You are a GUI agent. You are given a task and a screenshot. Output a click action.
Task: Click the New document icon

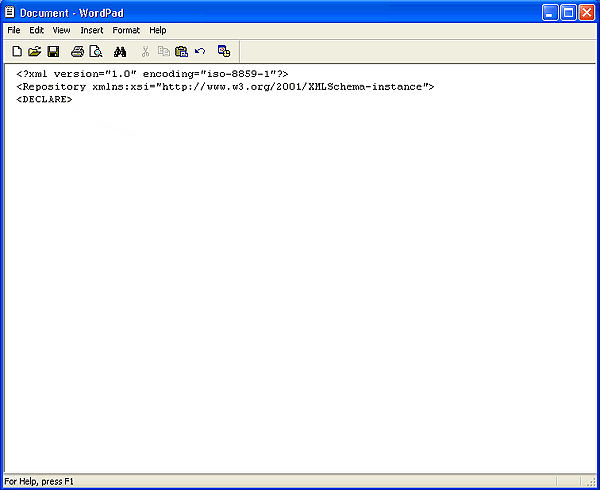coord(17,51)
